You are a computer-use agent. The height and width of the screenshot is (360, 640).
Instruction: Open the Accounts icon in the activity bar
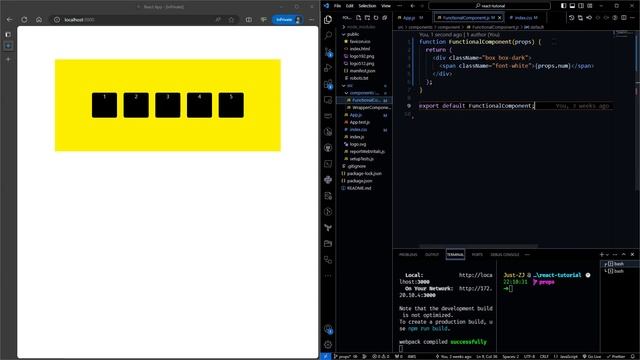(328, 329)
